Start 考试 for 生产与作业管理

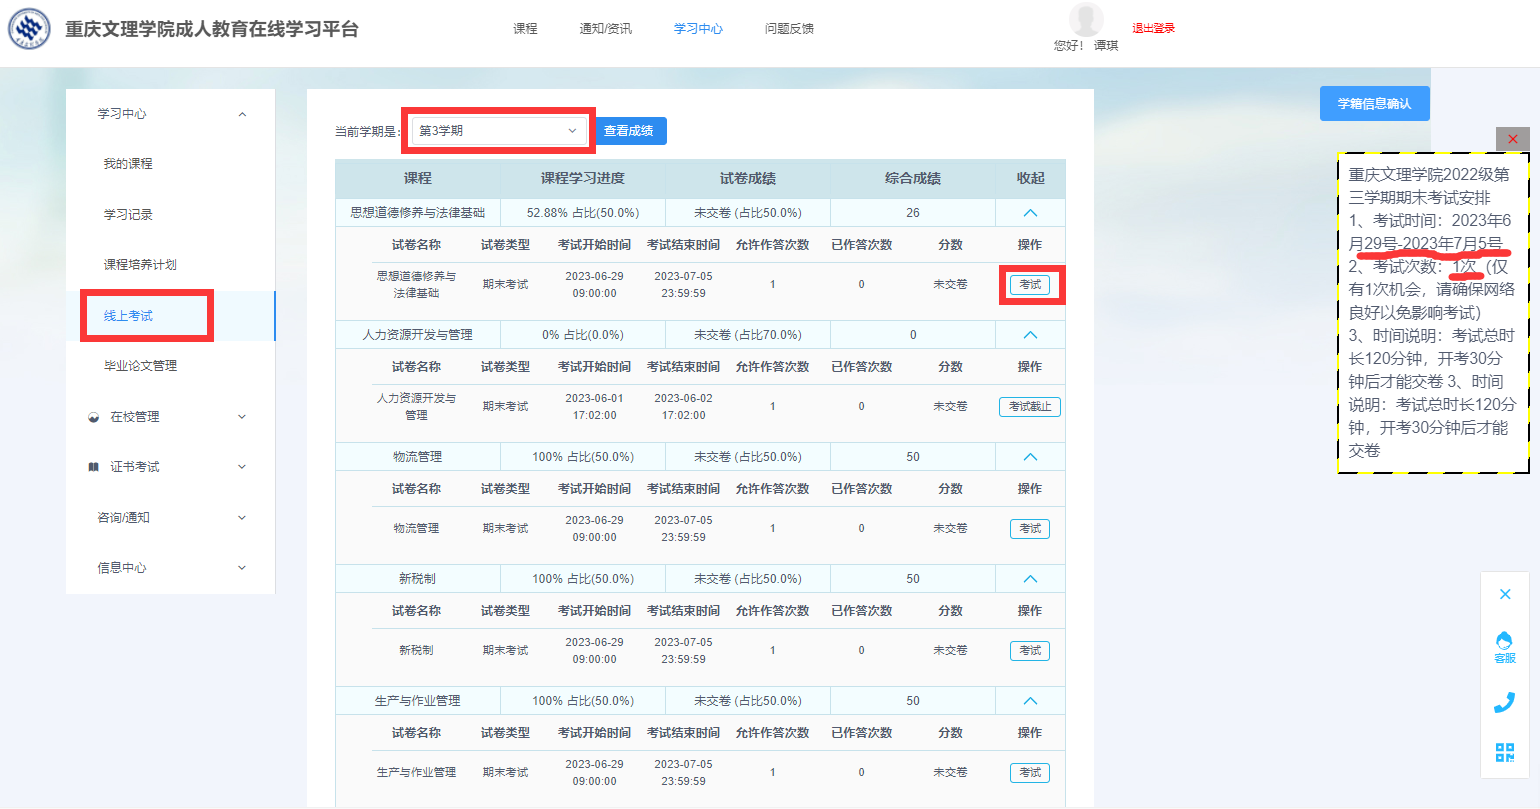pyautogui.click(x=1030, y=773)
